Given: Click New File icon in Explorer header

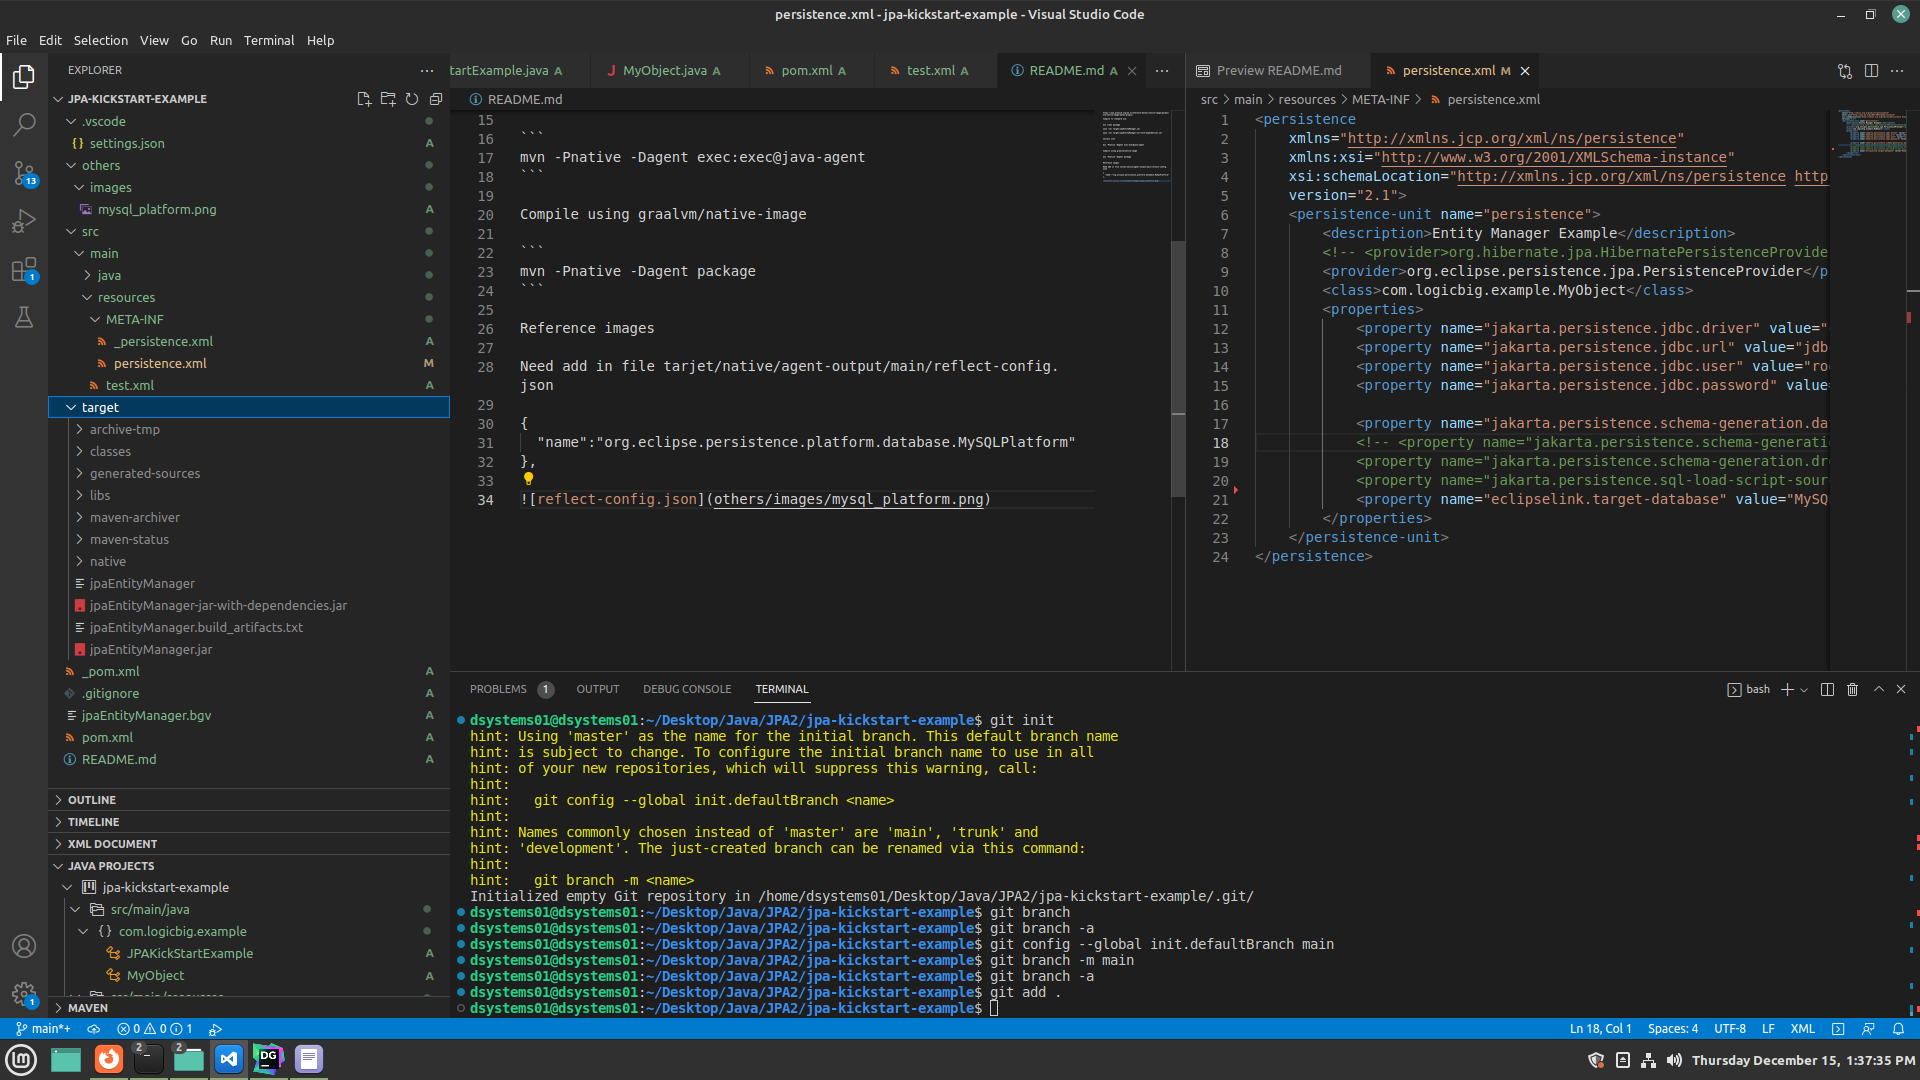Looking at the screenshot, I should (364, 99).
